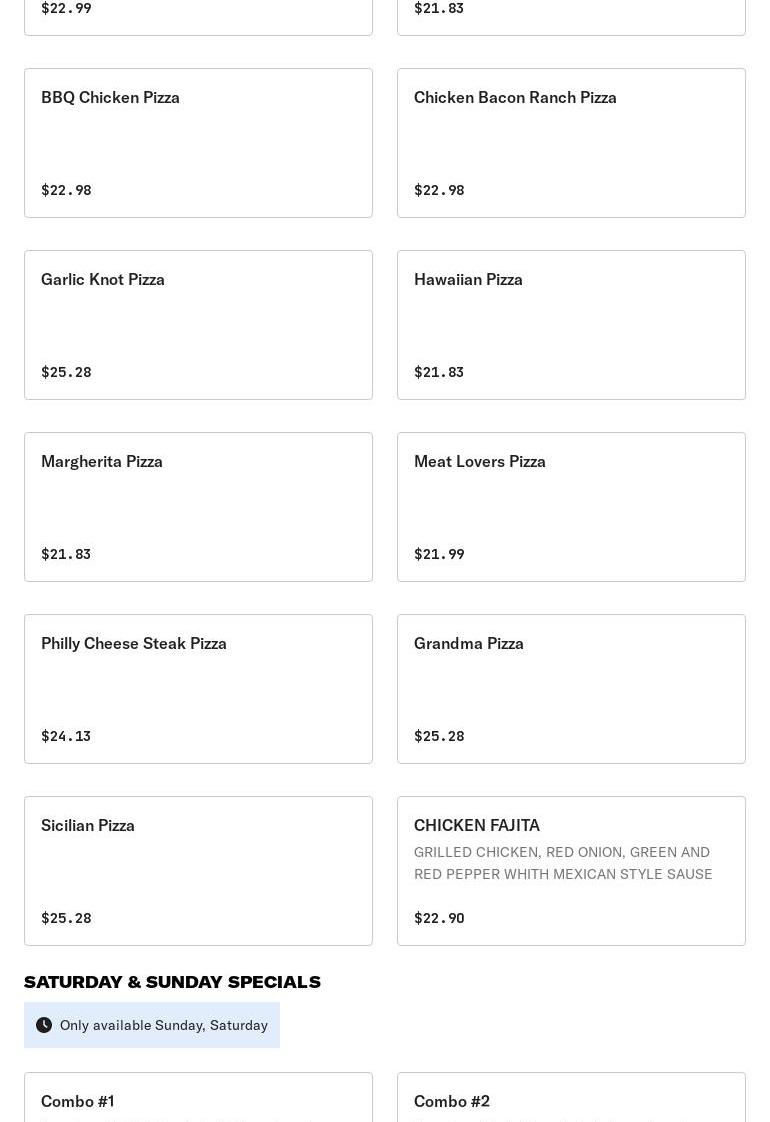Open Philly Cheese Steak Pizza item
Viewport: 770px width, 1122px height.
(198, 689)
